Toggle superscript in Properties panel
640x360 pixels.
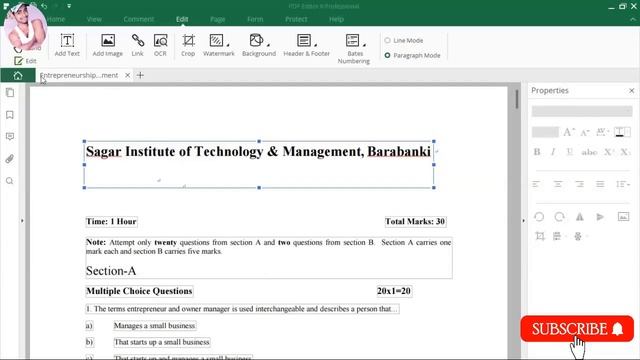pos(609,152)
